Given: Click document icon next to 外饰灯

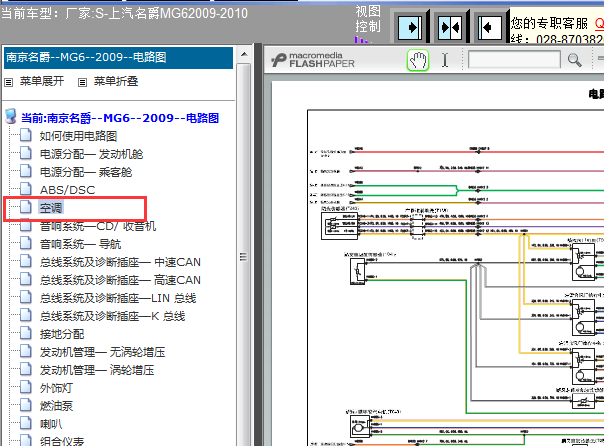Looking at the screenshot, I should click(25, 387).
